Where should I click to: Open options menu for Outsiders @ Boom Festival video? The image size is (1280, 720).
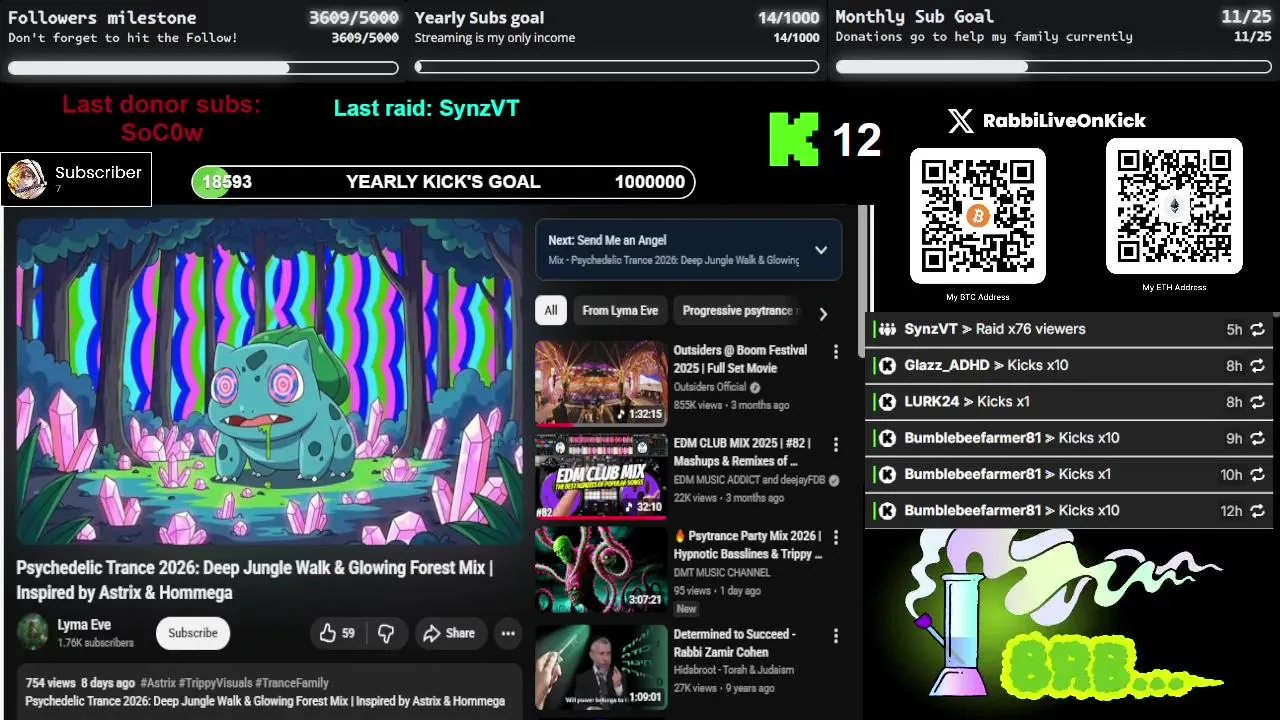[x=835, y=351]
